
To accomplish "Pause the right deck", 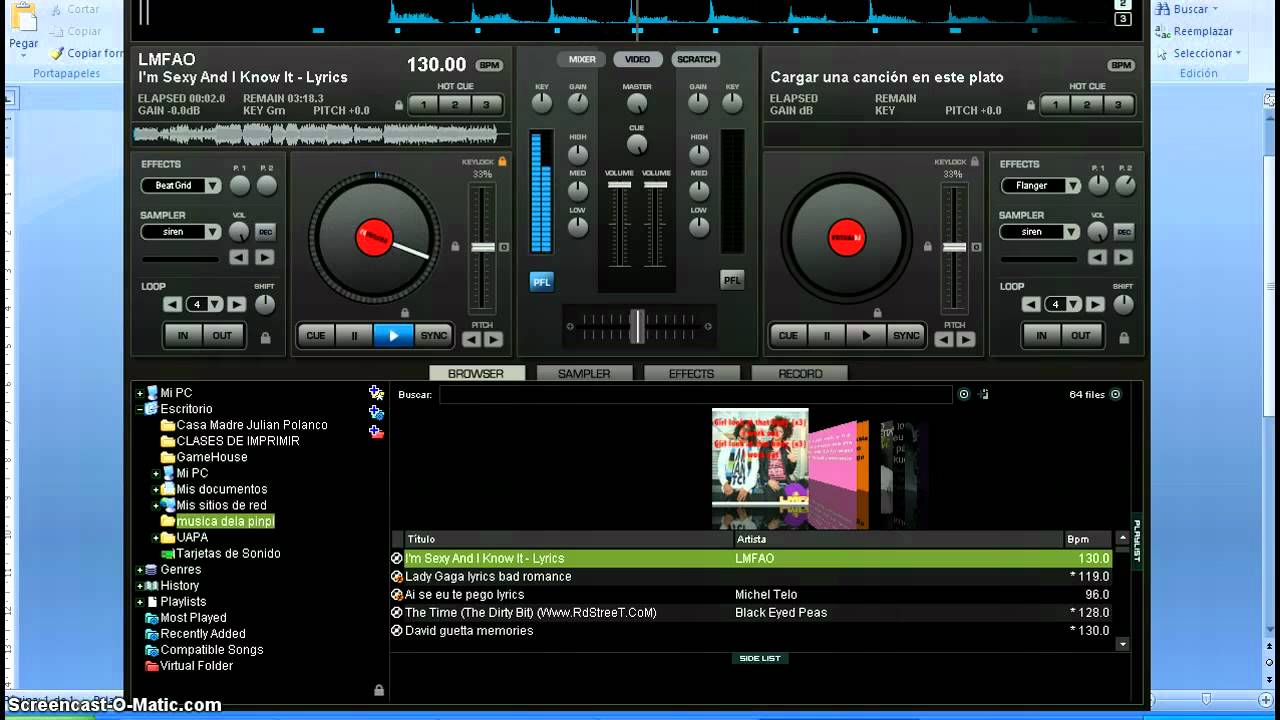I will (x=827, y=336).
